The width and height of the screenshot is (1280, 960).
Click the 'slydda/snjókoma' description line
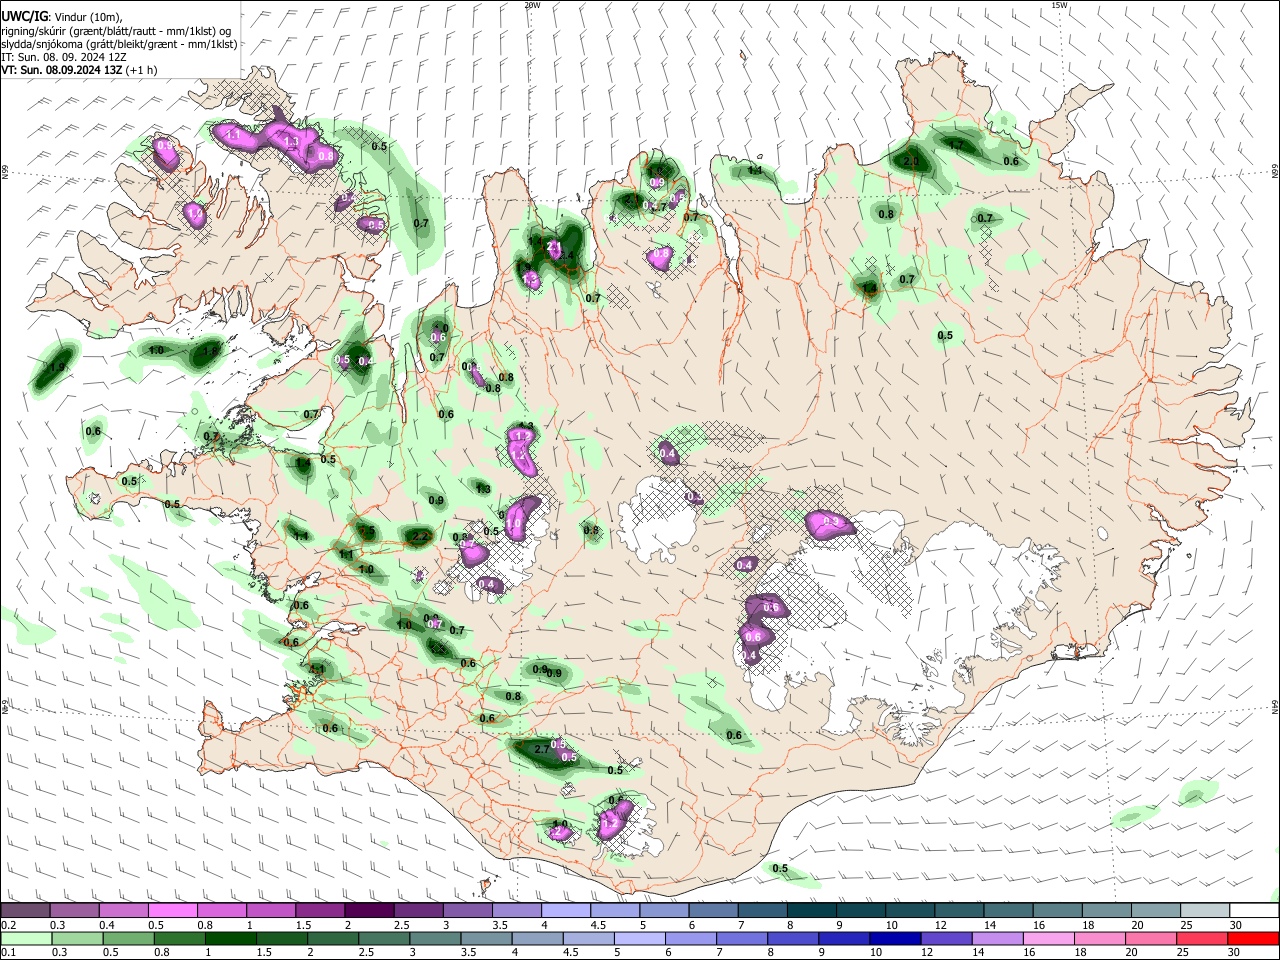click(x=119, y=44)
